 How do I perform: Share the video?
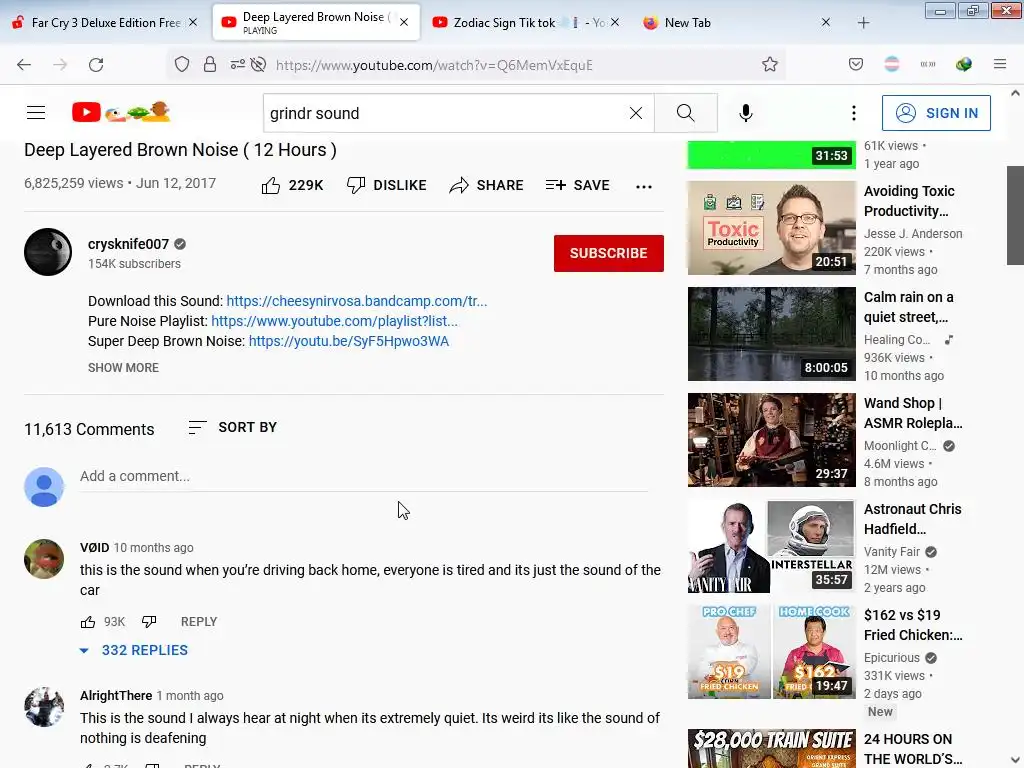[487, 185]
